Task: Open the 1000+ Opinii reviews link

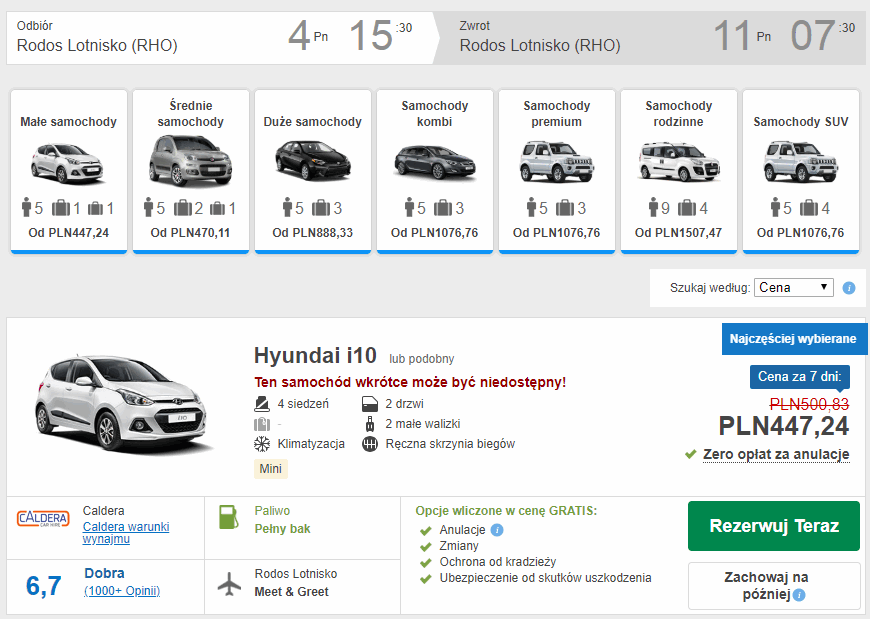Action: [x=121, y=591]
